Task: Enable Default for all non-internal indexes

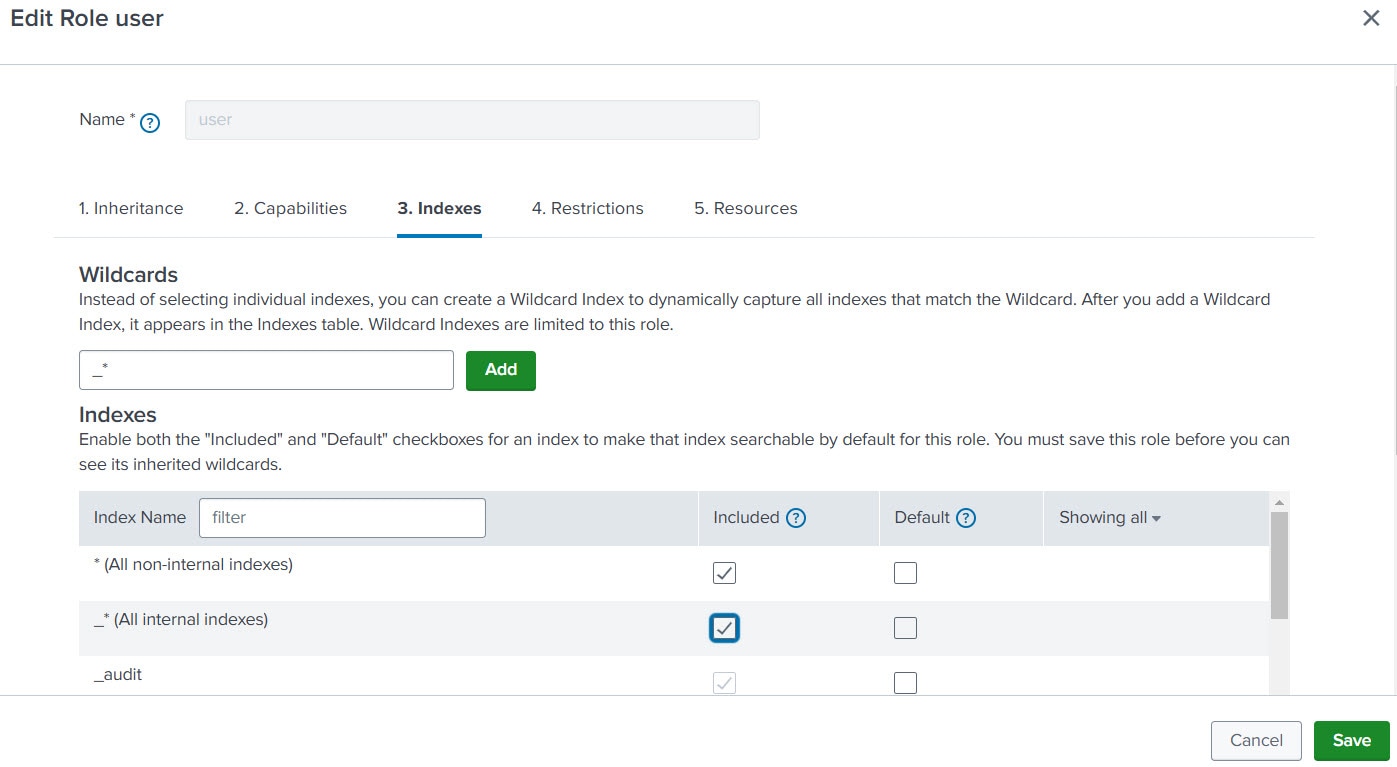Action: tap(905, 573)
